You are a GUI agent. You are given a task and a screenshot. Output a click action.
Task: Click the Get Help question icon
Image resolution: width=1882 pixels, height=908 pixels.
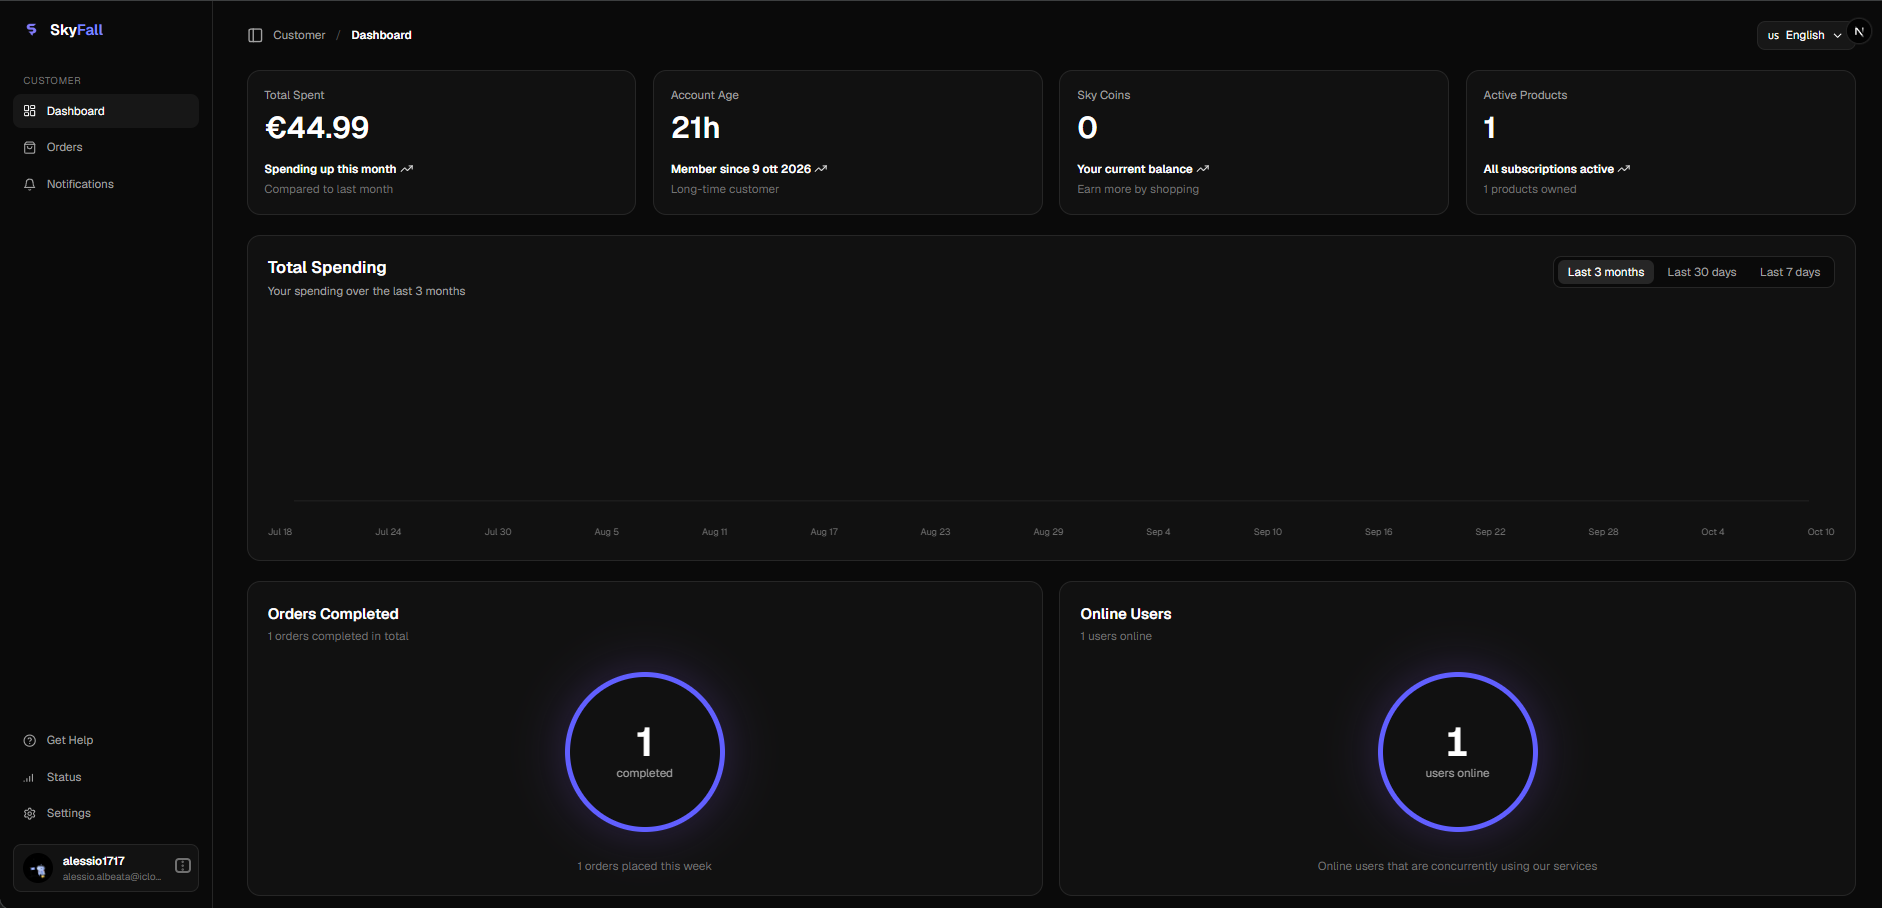coord(30,740)
